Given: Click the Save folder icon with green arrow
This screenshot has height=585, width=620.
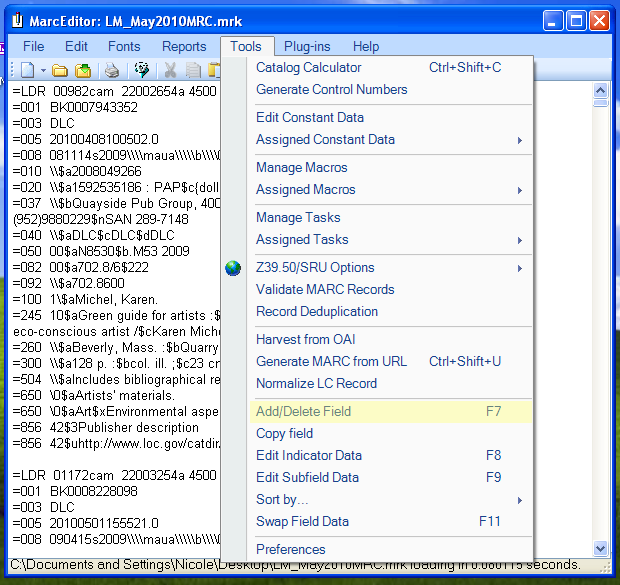Looking at the screenshot, I should point(84,70).
